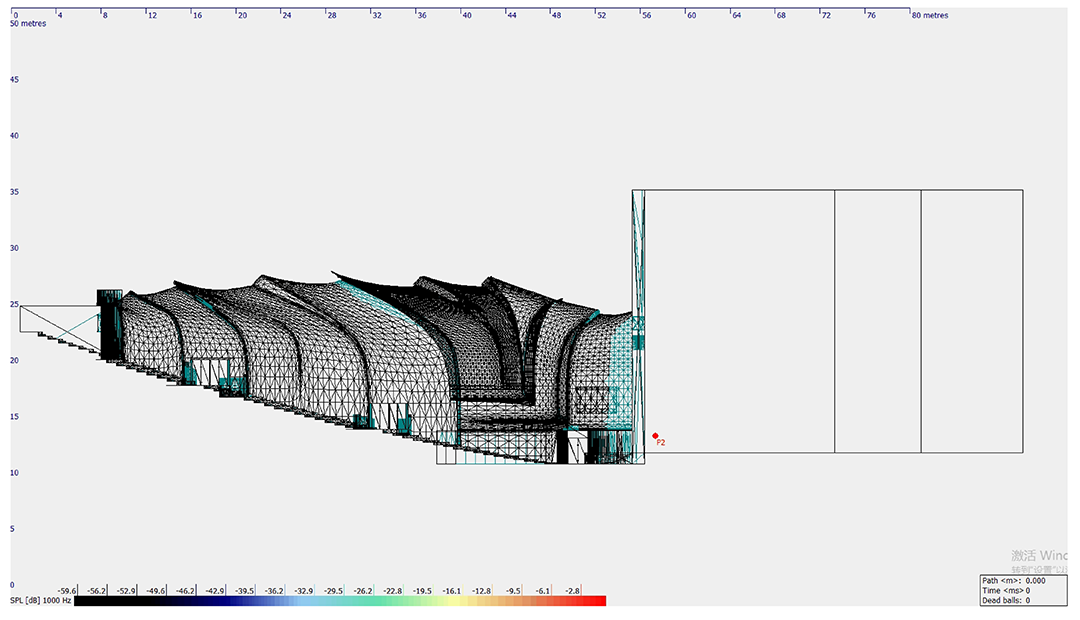Click the 5 label on vertical axis
The image size is (1080, 620).
(12, 529)
